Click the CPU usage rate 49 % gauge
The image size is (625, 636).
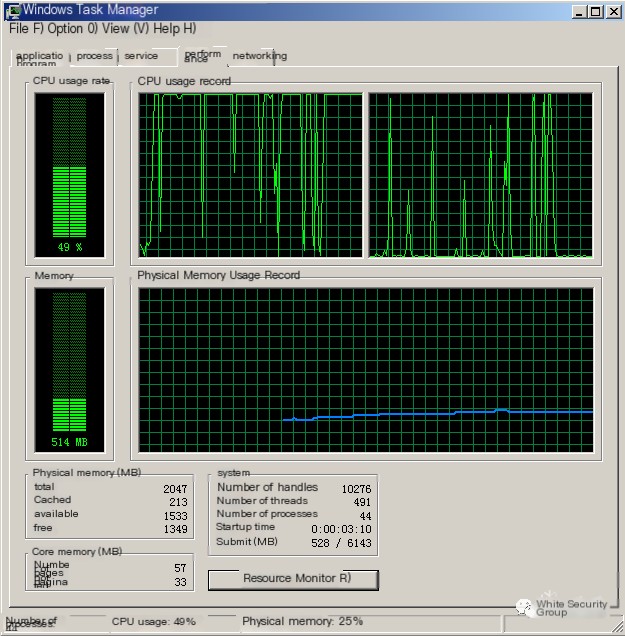pyautogui.click(x=69, y=175)
